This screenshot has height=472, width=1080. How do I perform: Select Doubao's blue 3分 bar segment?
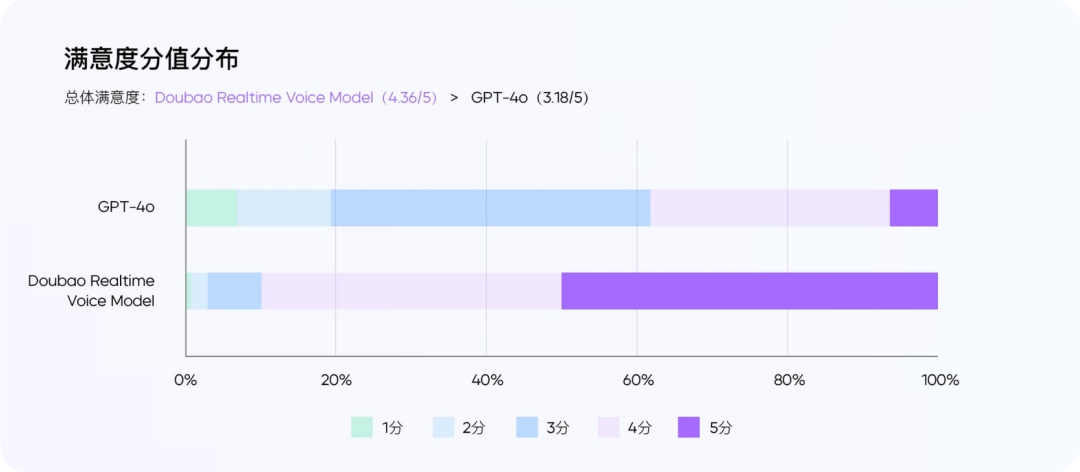pyautogui.click(x=235, y=291)
